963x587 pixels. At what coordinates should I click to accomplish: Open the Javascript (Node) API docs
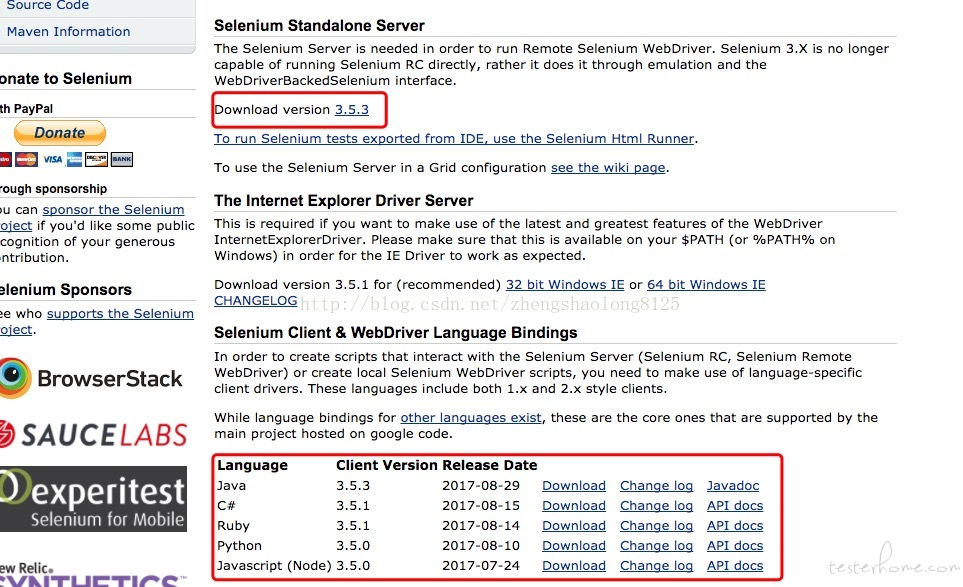735,566
